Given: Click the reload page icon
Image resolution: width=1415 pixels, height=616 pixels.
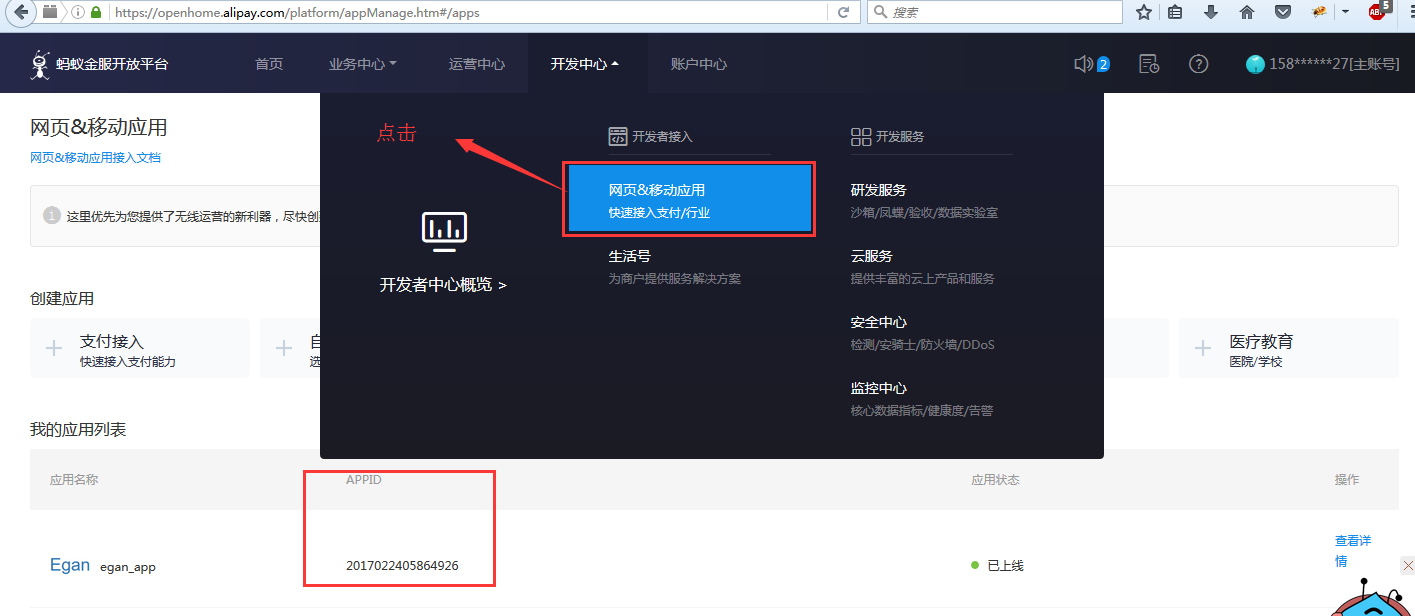Looking at the screenshot, I should pos(843,12).
